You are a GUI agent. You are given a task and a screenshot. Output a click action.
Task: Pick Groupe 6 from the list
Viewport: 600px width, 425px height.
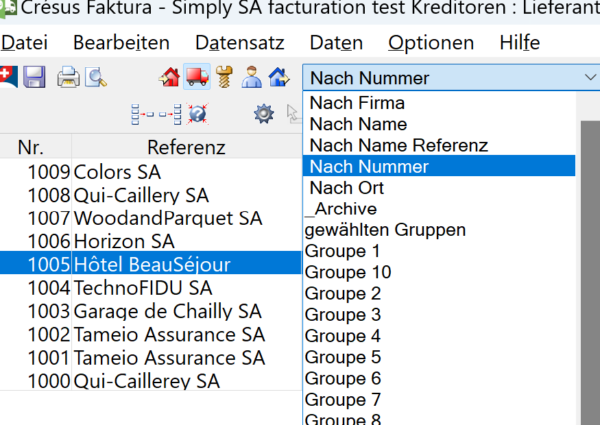(x=439, y=379)
